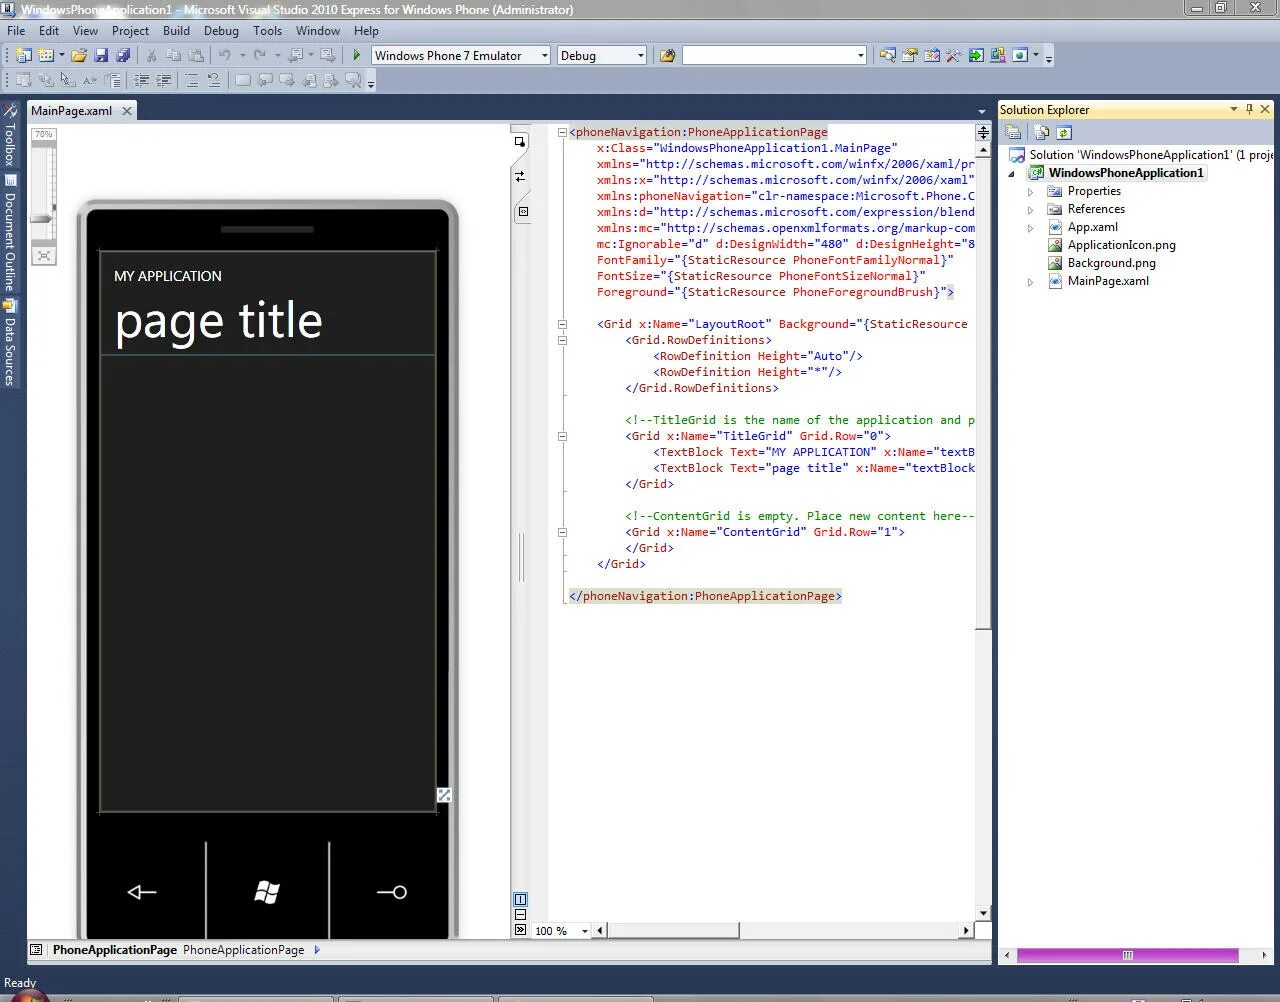
Task: Click the Comment out selected lines icon
Action: pyautogui.click(x=191, y=80)
